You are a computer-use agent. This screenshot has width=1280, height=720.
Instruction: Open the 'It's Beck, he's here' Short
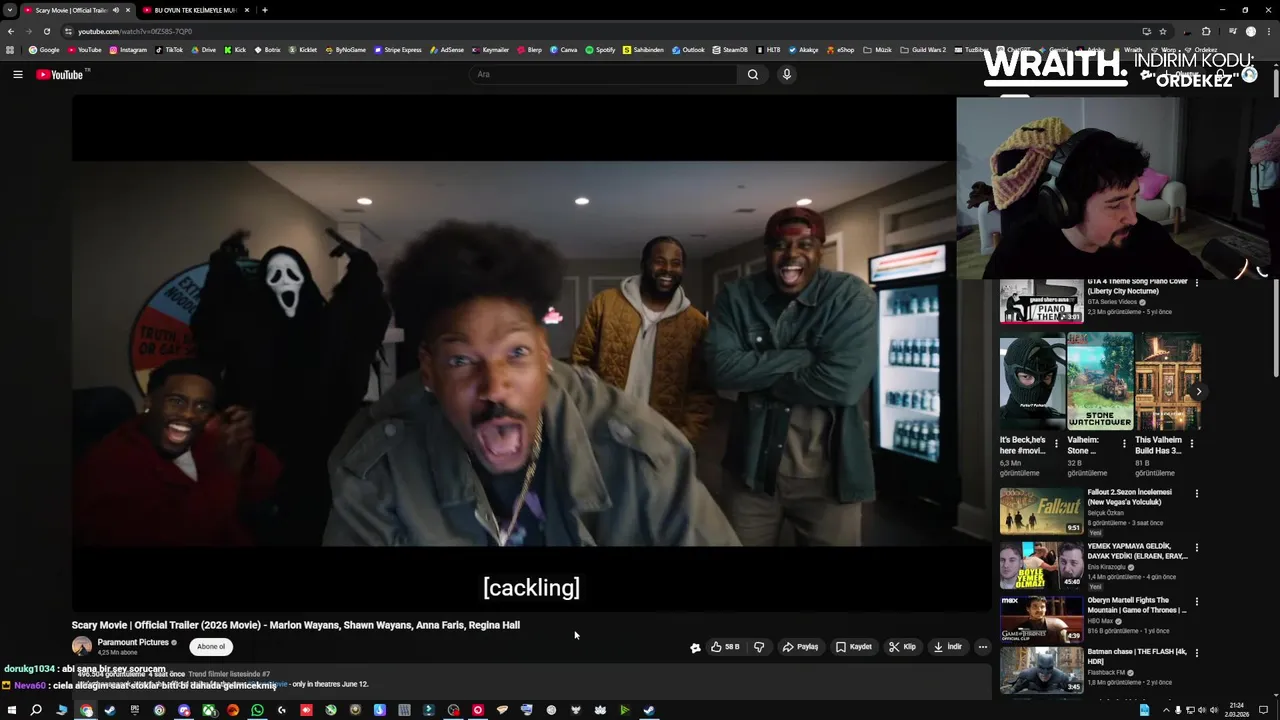tap(1033, 381)
